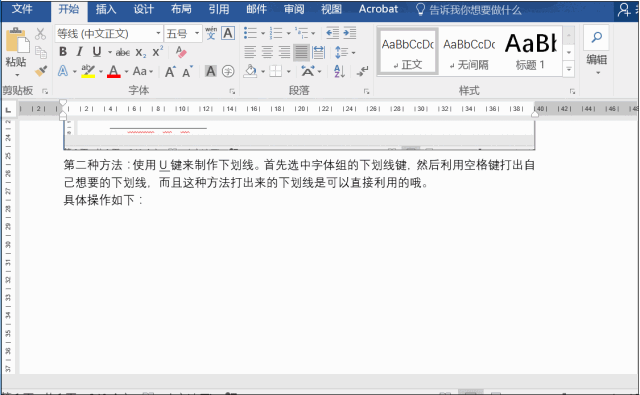This screenshot has height=395, width=640.
Task: Apply the 正文 style
Action: tap(408, 51)
